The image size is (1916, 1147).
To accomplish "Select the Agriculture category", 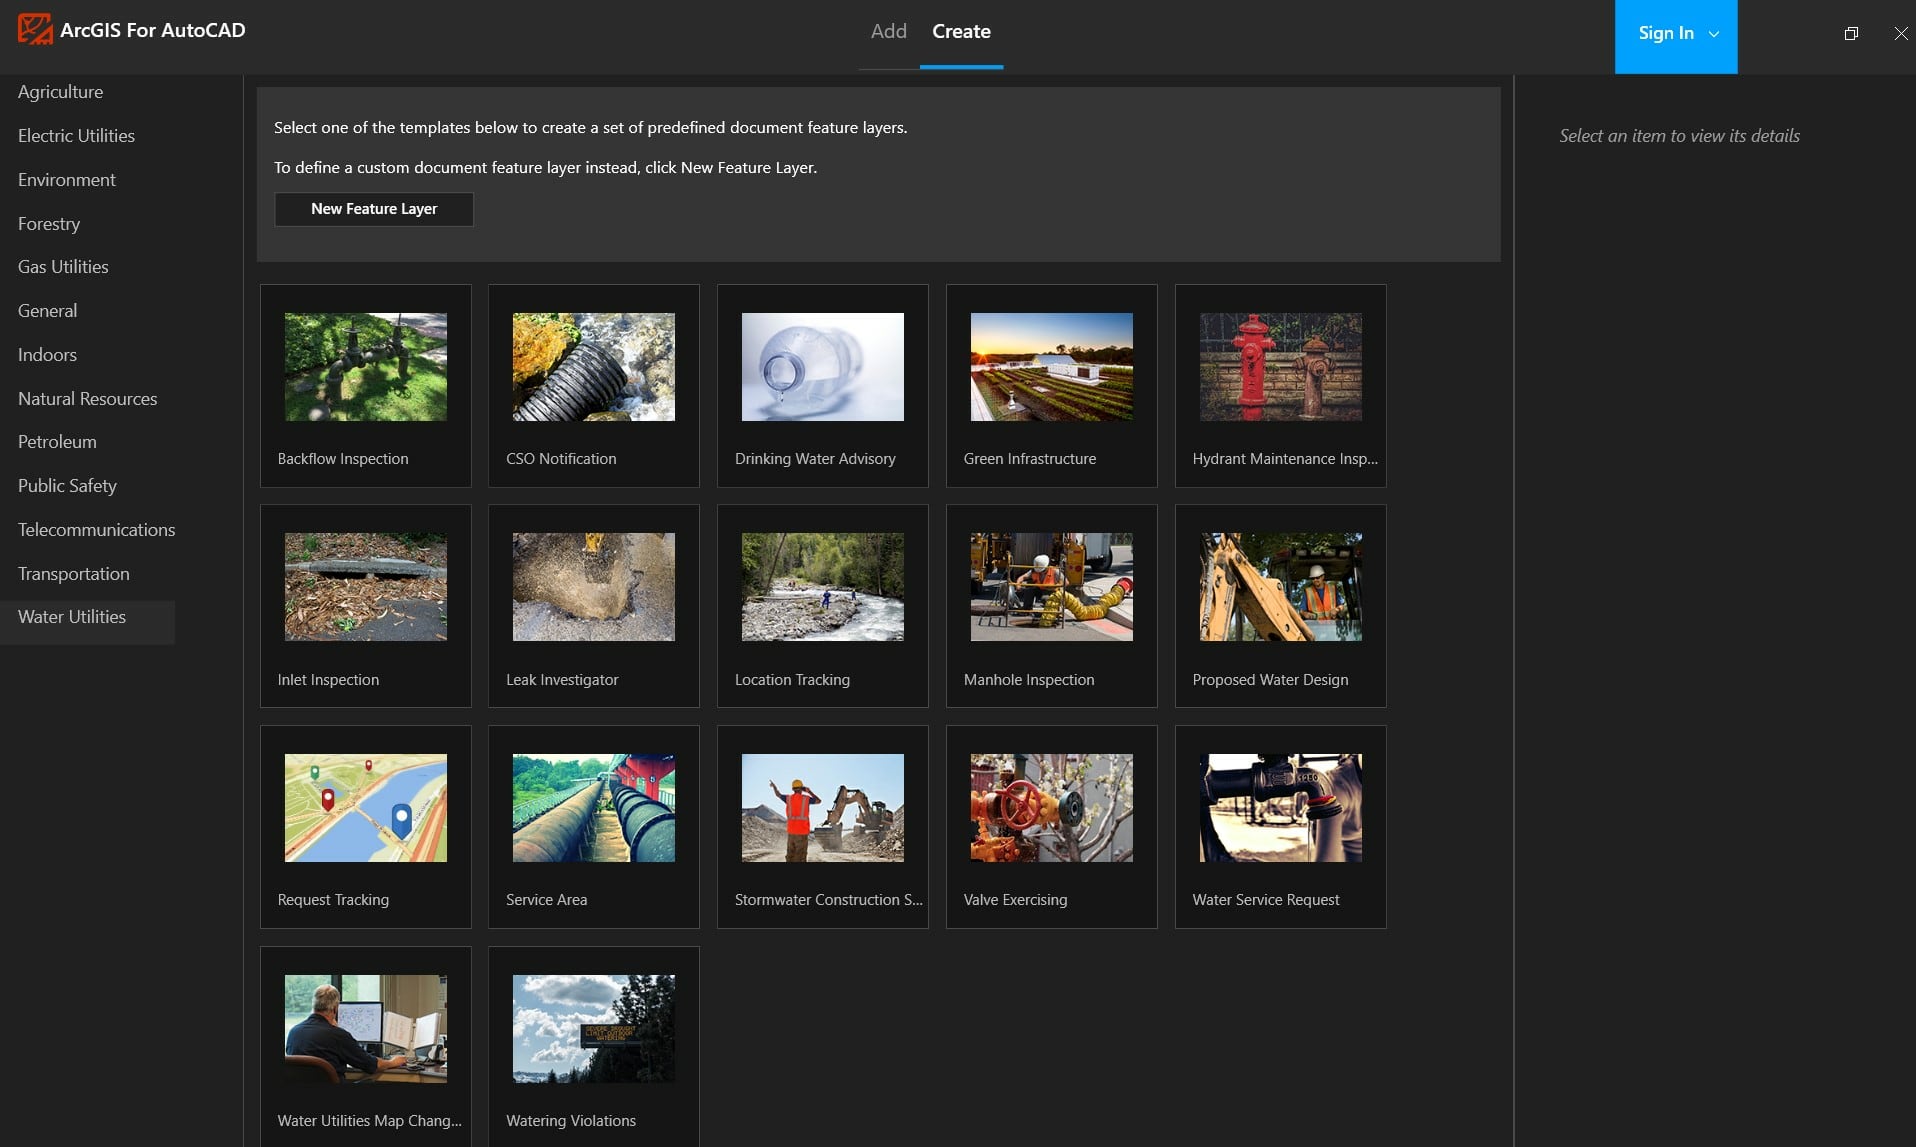I will click(60, 92).
